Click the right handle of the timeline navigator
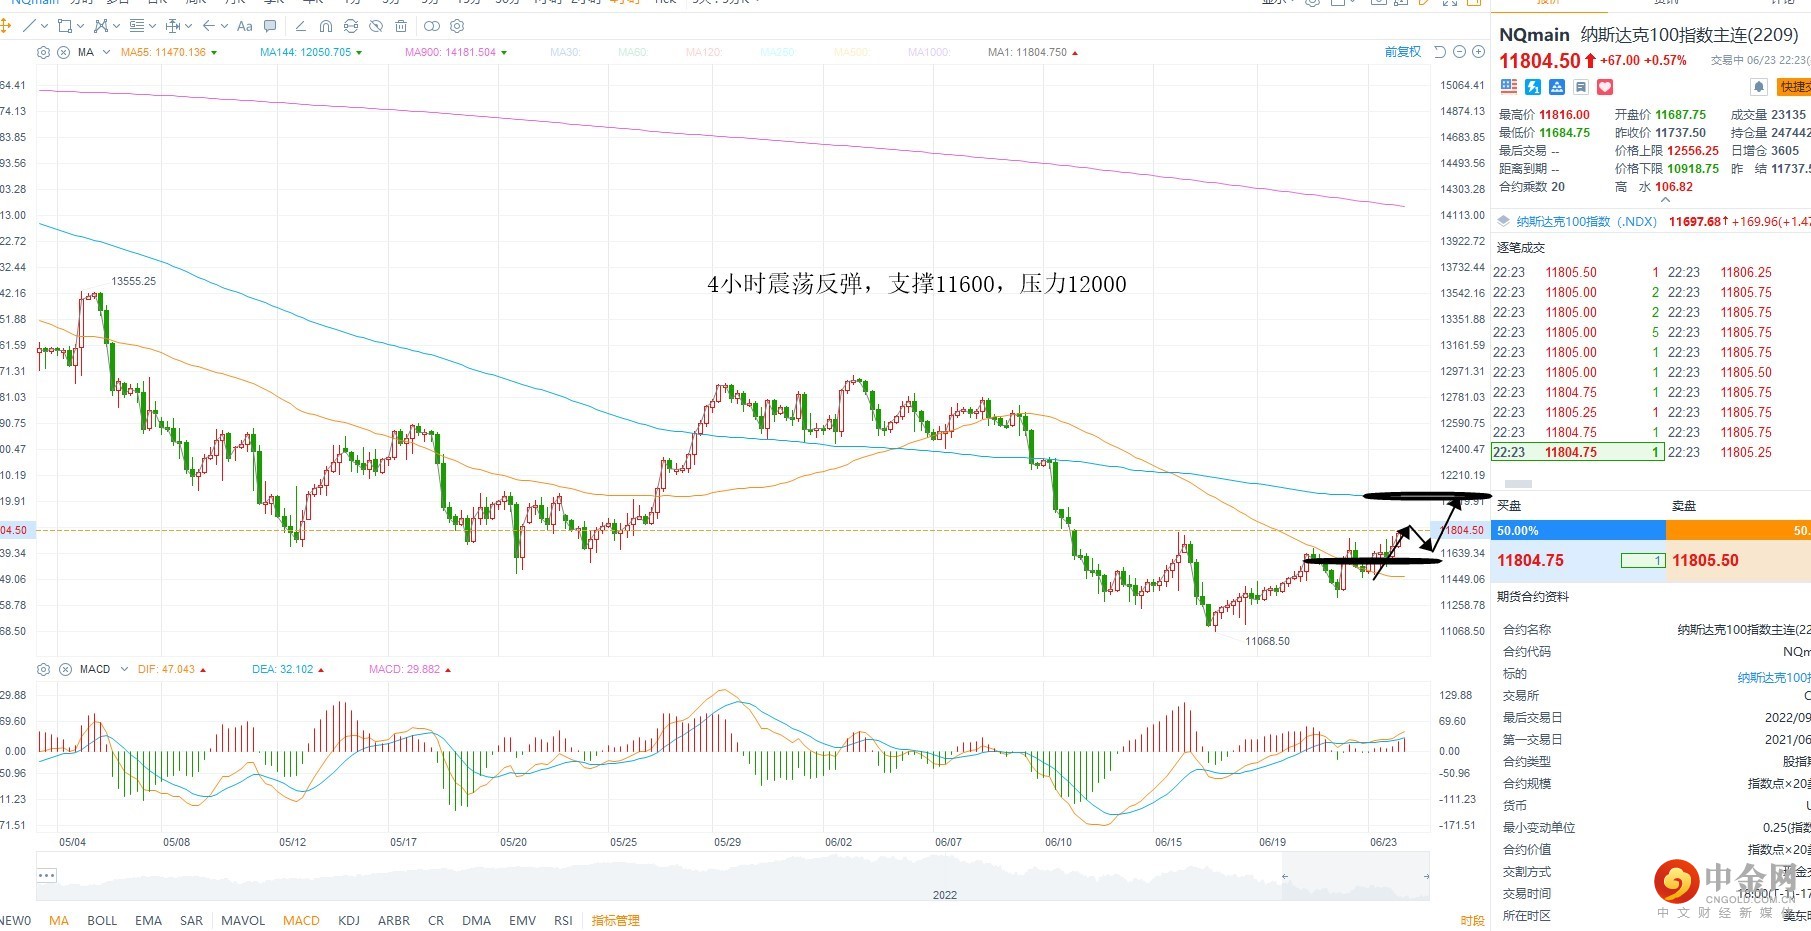1811x931 pixels. (1426, 876)
